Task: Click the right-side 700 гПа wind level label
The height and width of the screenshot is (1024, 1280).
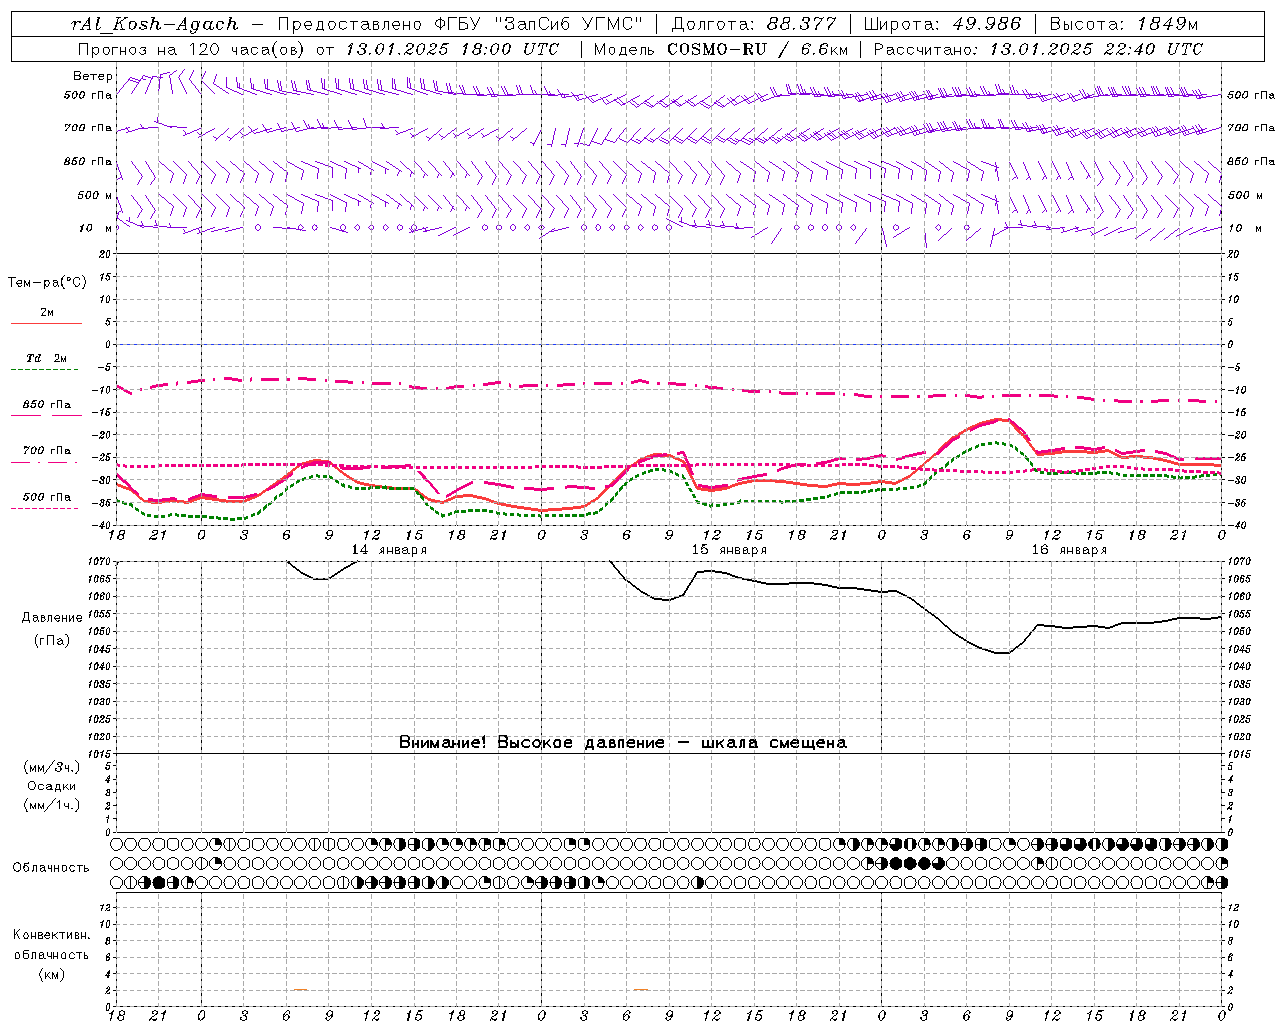Action: coord(1251,128)
